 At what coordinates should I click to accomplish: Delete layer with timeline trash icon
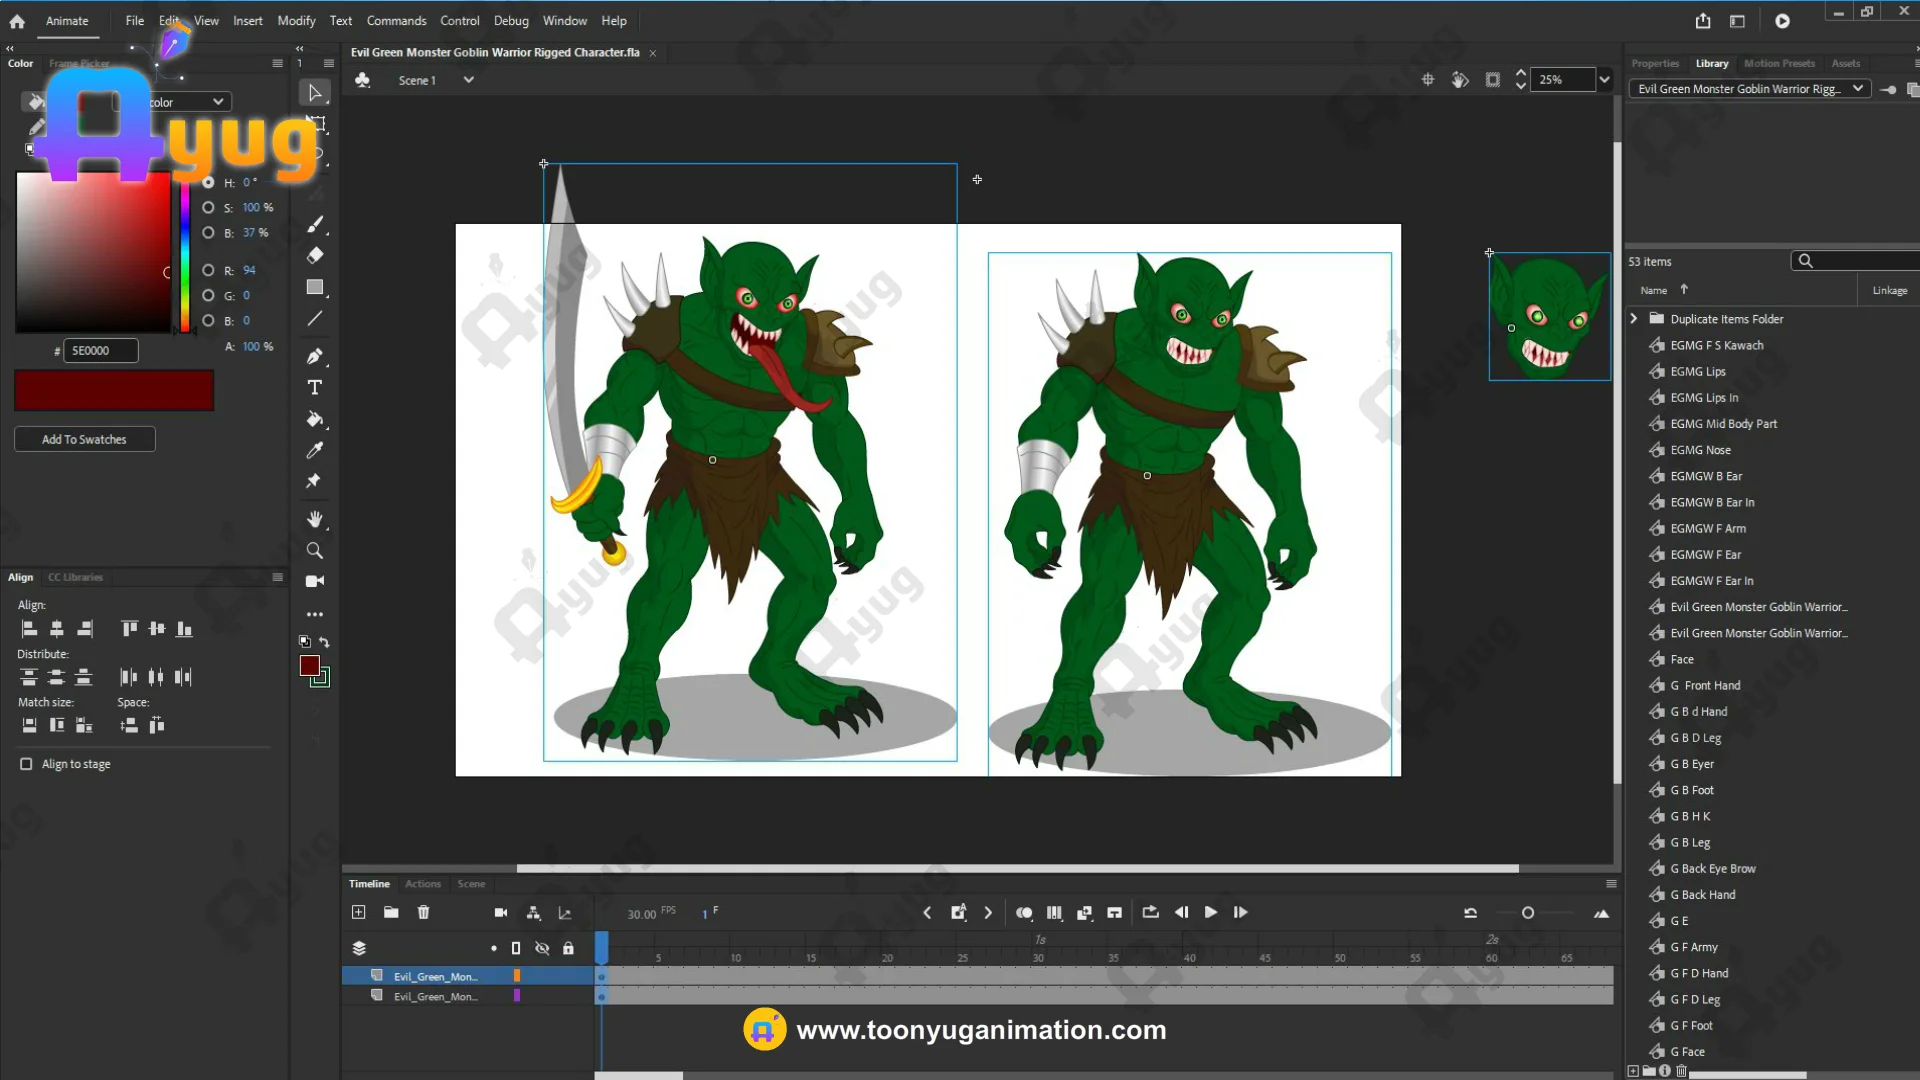point(423,913)
